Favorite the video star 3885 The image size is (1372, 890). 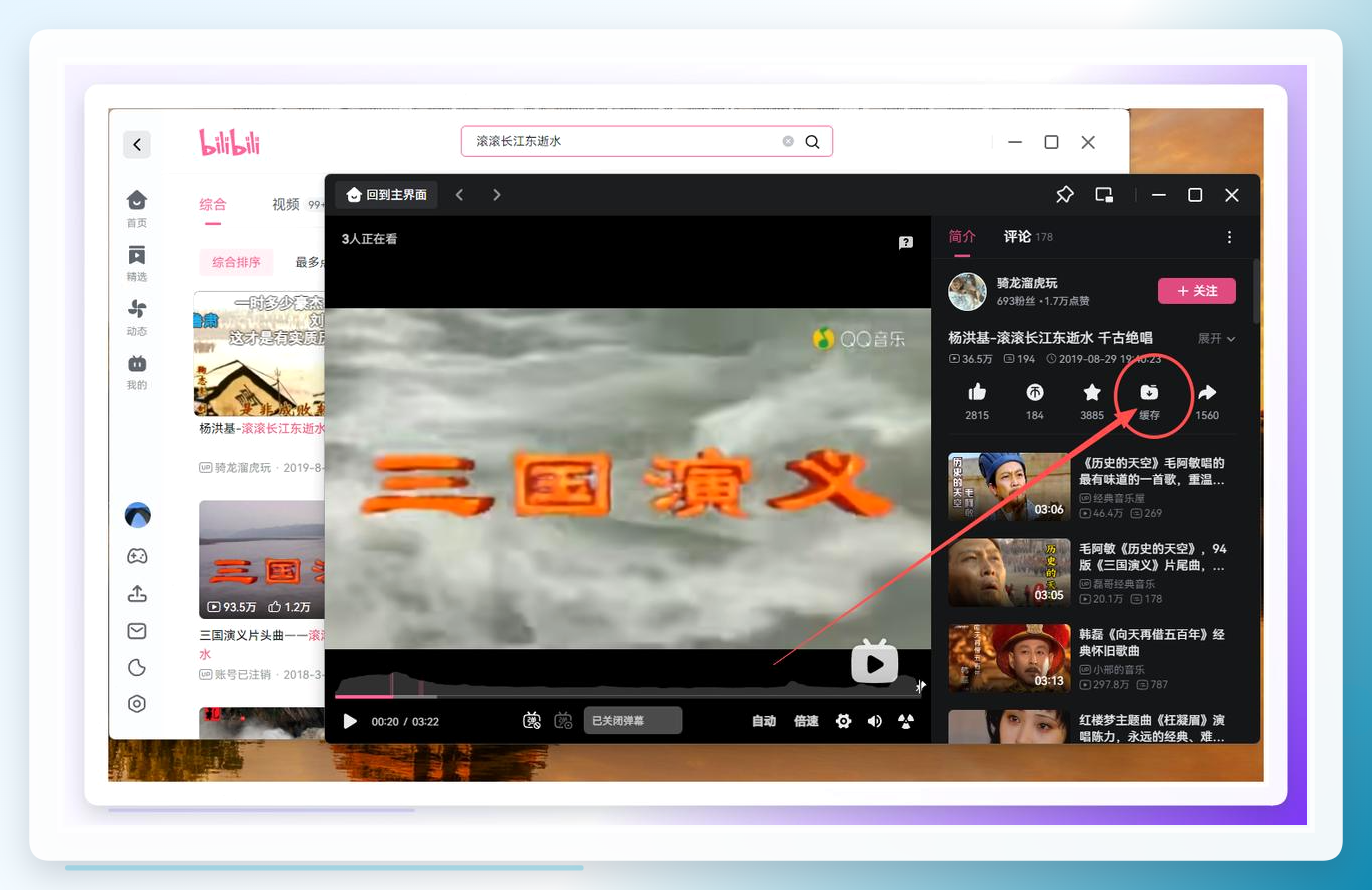point(1092,402)
